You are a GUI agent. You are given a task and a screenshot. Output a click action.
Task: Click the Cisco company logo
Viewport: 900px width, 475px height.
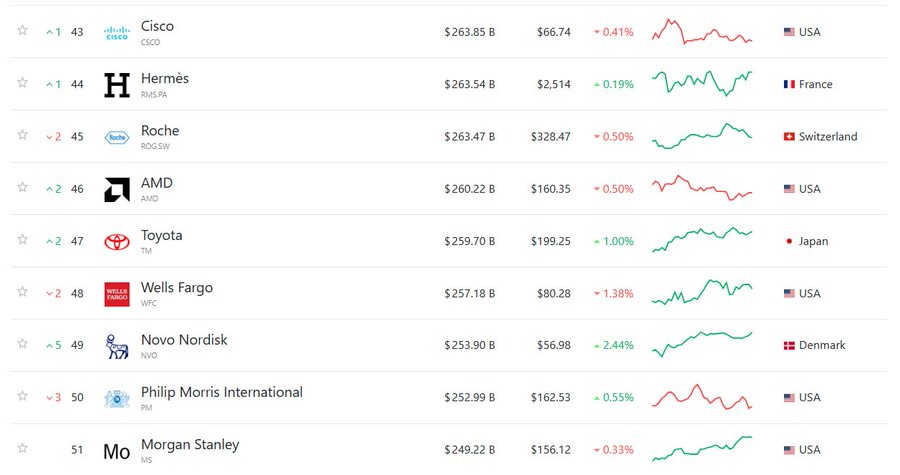click(x=117, y=33)
